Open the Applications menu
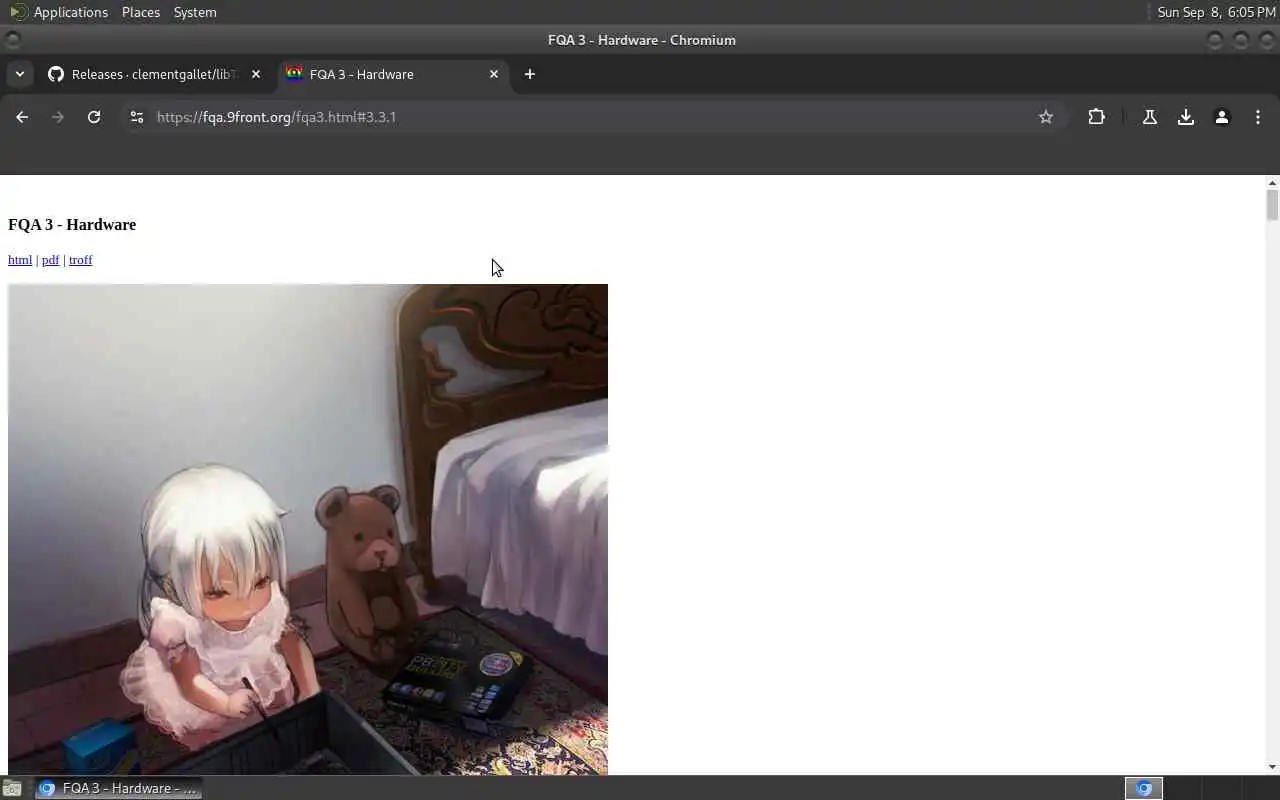This screenshot has width=1280, height=800. (x=60, y=12)
